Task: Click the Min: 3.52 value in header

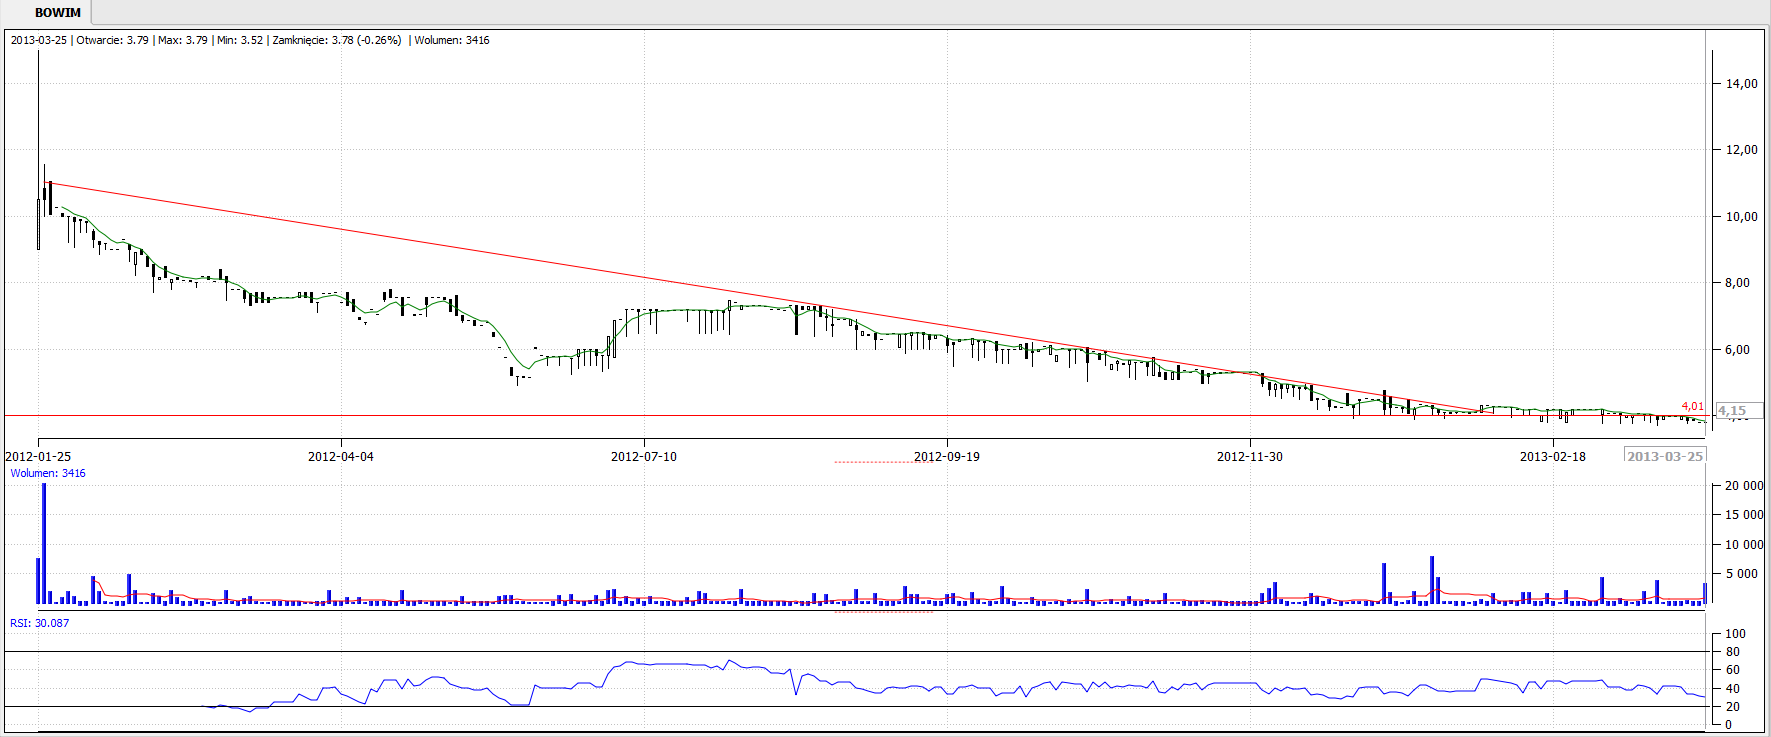Action: point(240,41)
